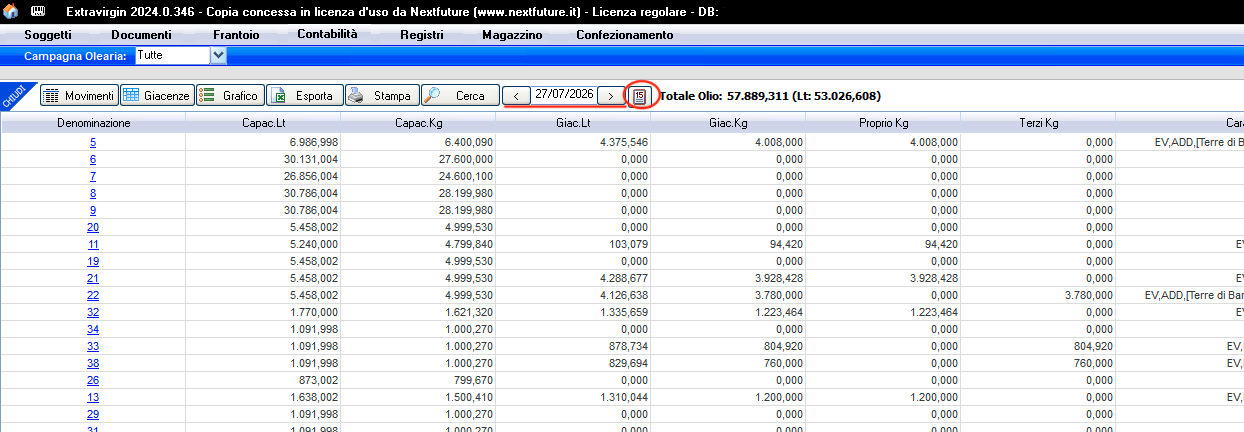The height and width of the screenshot is (432, 1244).
Task: Open the Frantoio menu
Action: (x=236, y=35)
